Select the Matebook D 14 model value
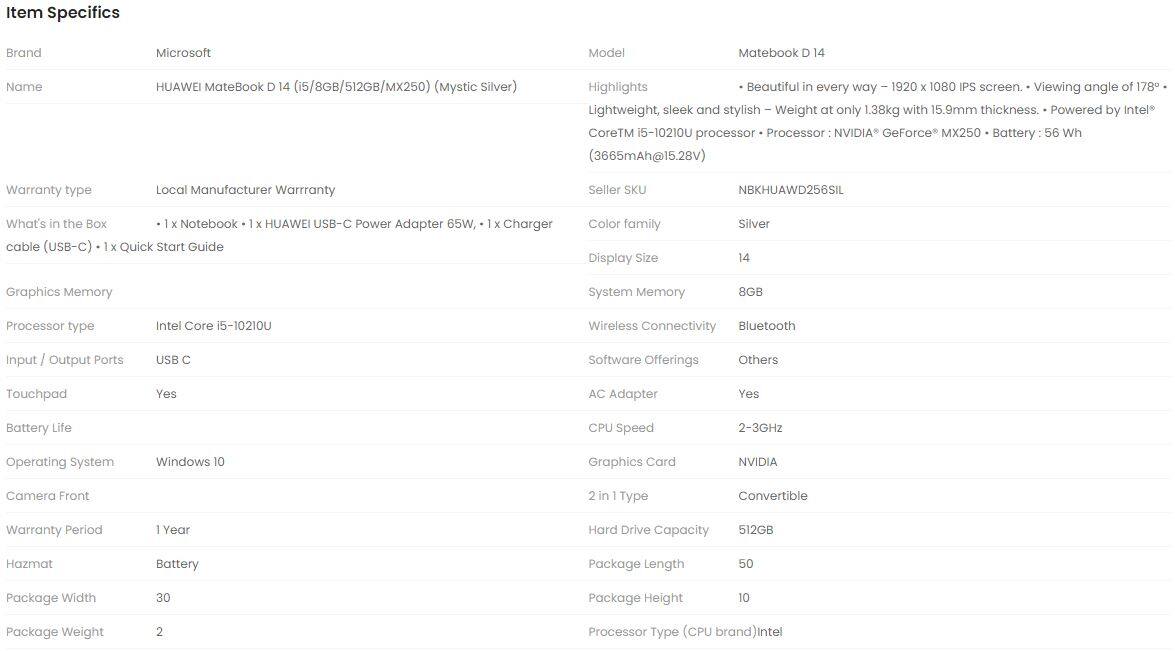The width and height of the screenshot is (1175, 651). coord(781,53)
